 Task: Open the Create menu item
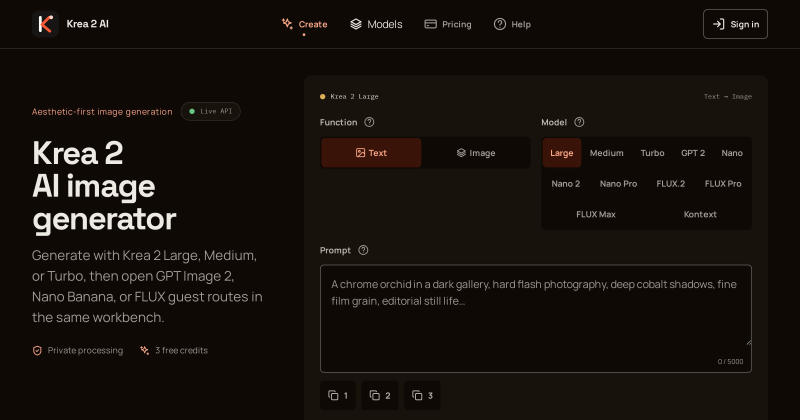click(305, 24)
